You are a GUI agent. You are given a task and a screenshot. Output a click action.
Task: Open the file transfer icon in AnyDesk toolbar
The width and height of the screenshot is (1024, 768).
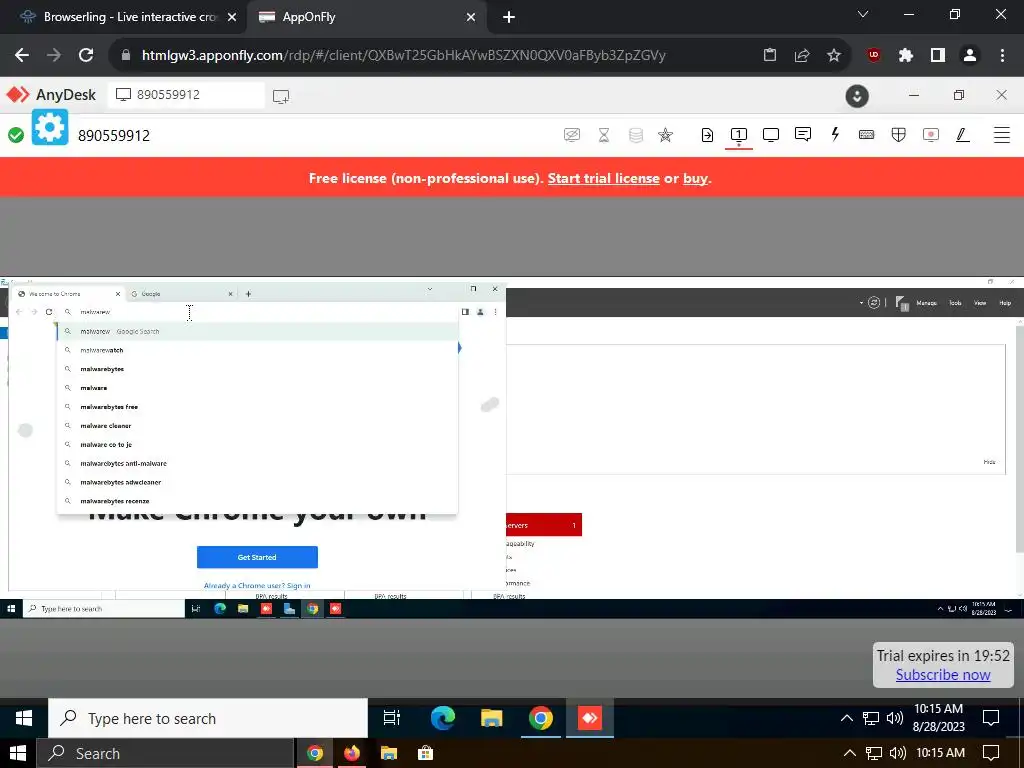[x=707, y=135]
